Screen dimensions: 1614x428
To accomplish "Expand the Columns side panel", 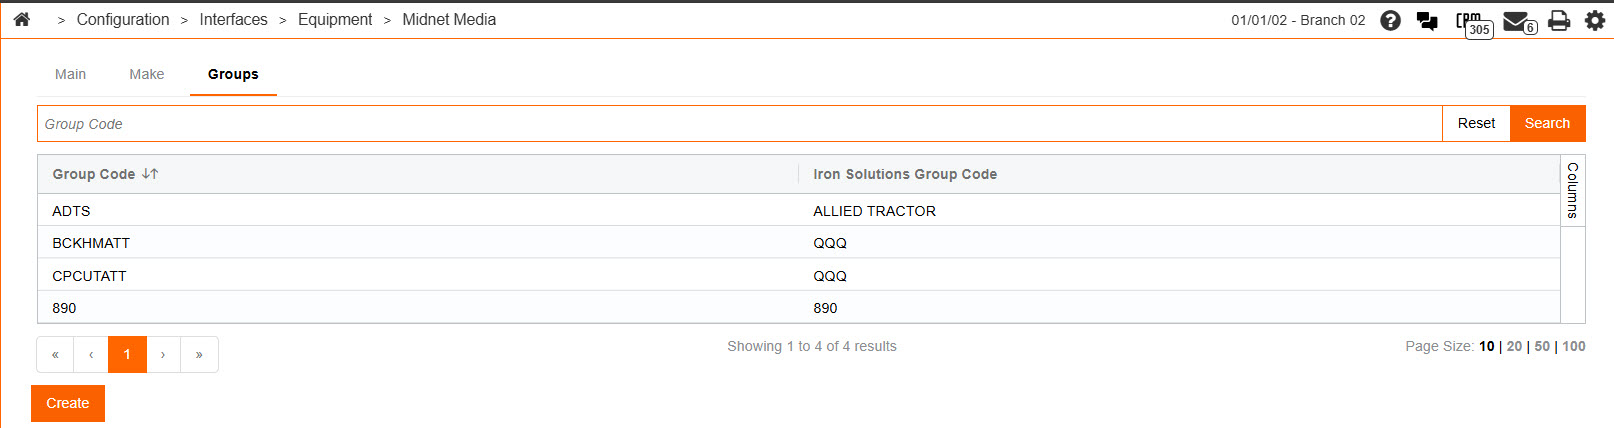I will 1572,190.
